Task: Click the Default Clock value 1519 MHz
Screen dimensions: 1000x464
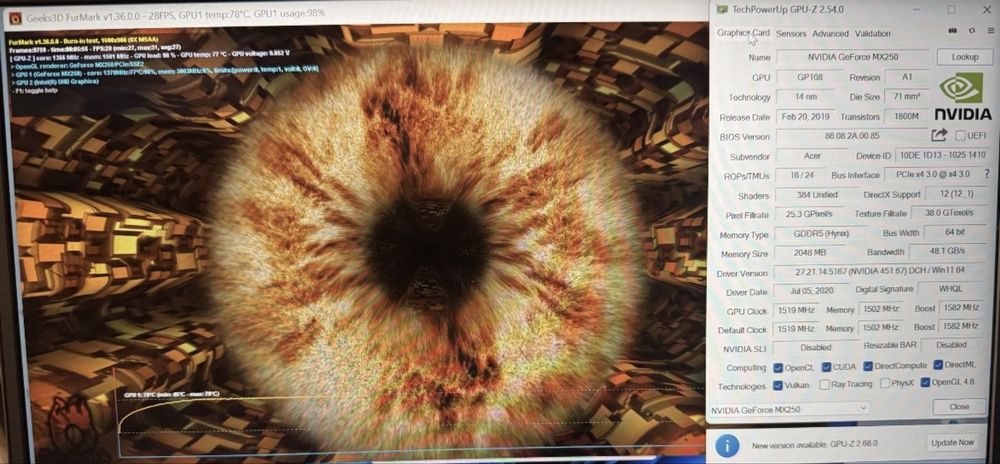Action: click(x=796, y=329)
